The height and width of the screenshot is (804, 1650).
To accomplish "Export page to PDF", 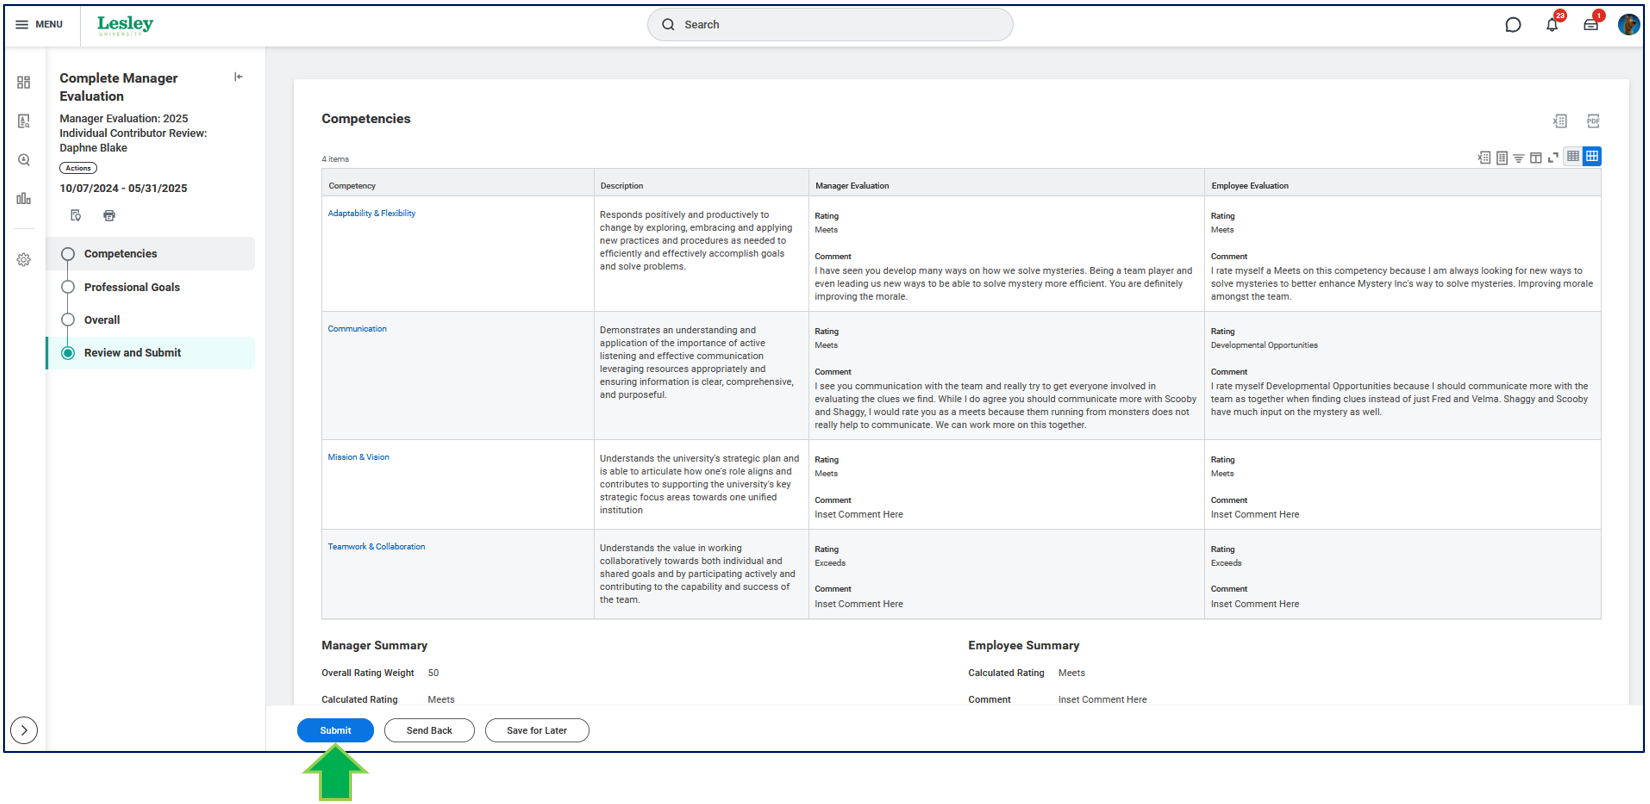I will click(1593, 121).
